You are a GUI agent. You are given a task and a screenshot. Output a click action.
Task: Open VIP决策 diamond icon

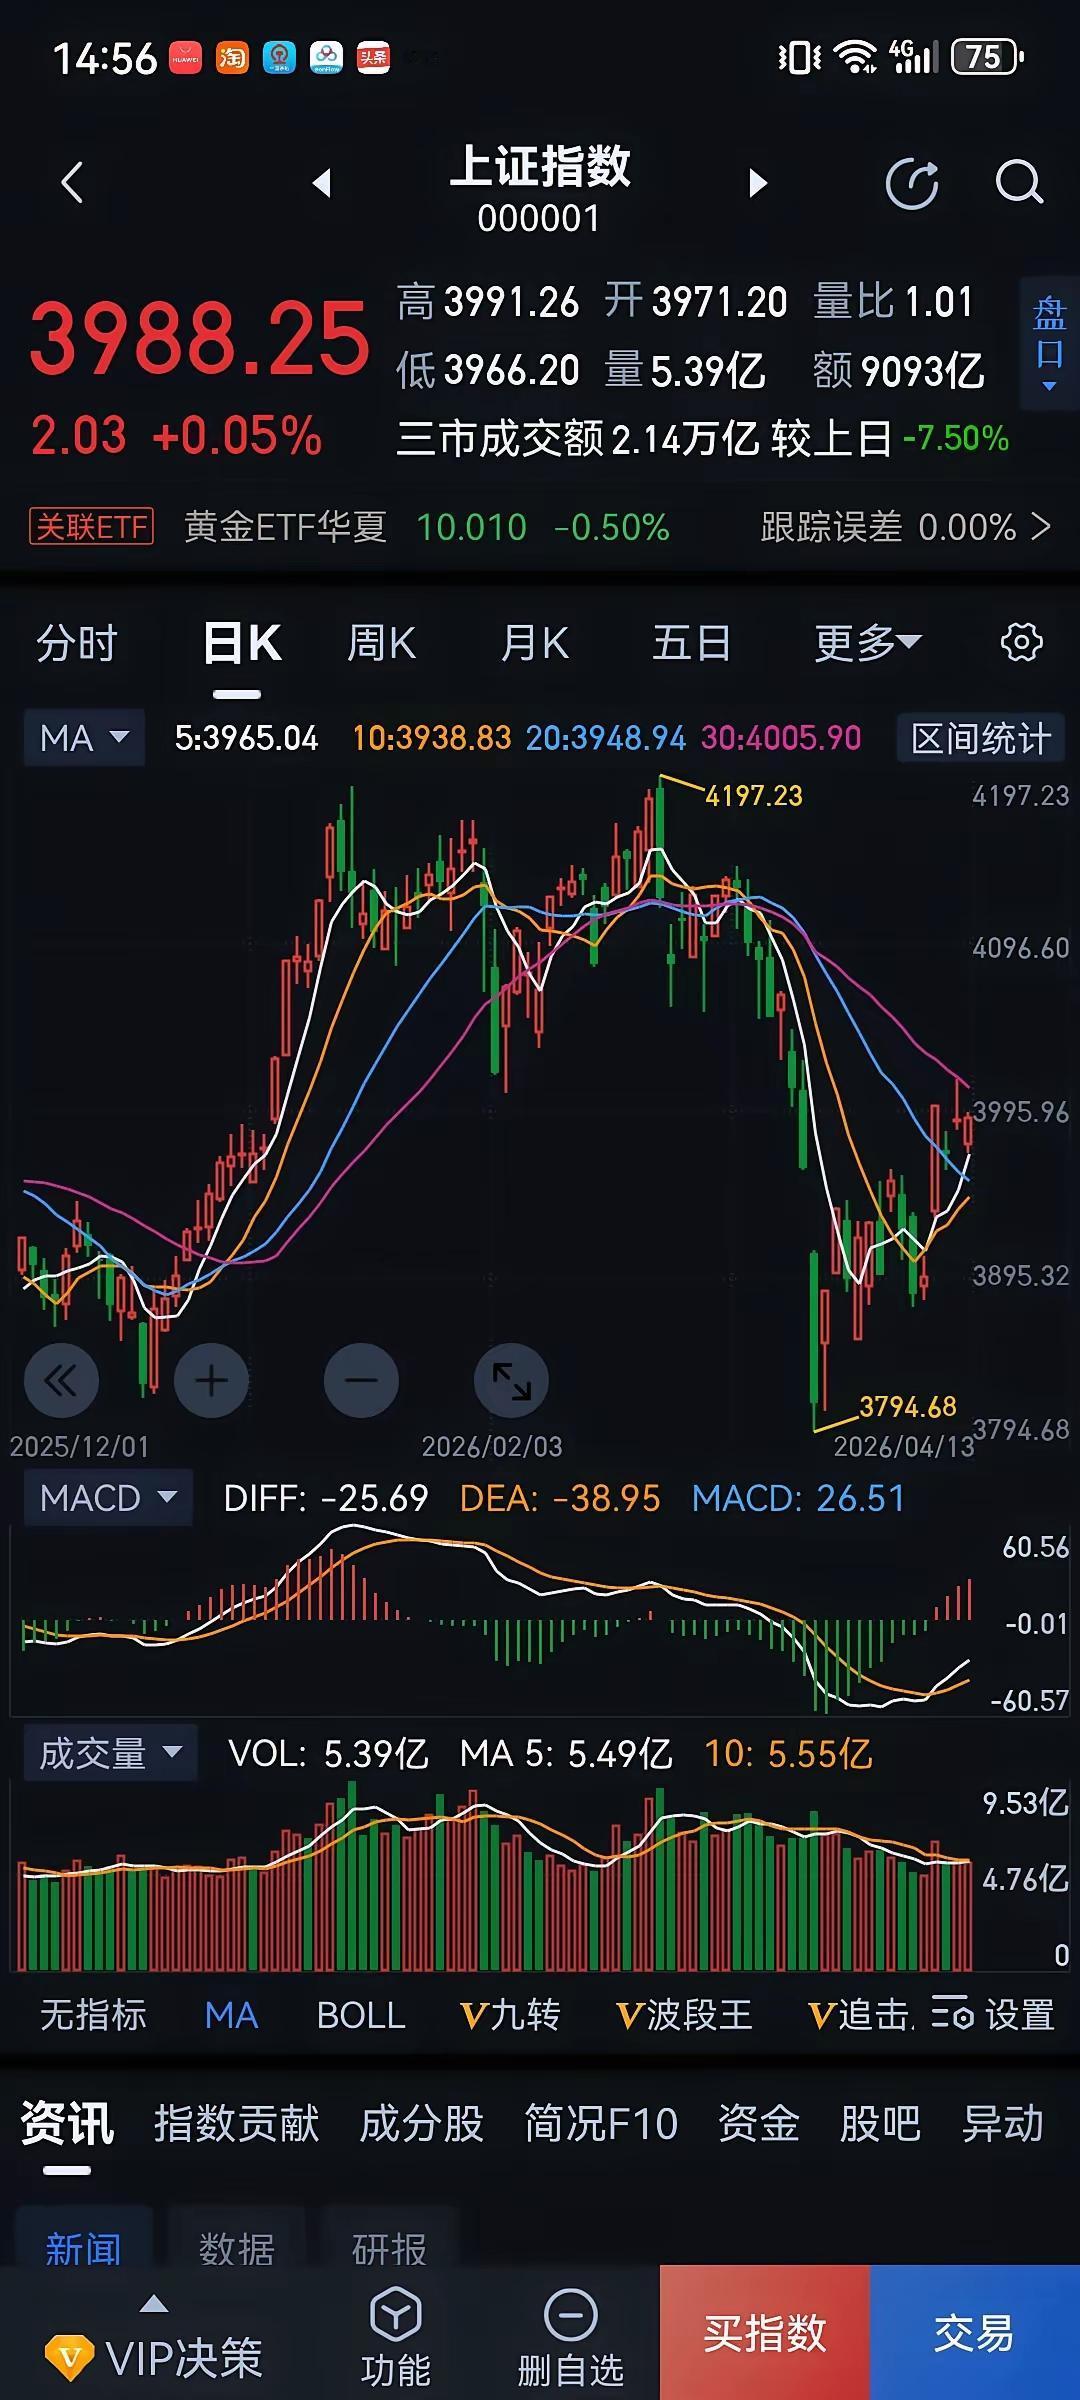pyautogui.click(x=69, y=2360)
